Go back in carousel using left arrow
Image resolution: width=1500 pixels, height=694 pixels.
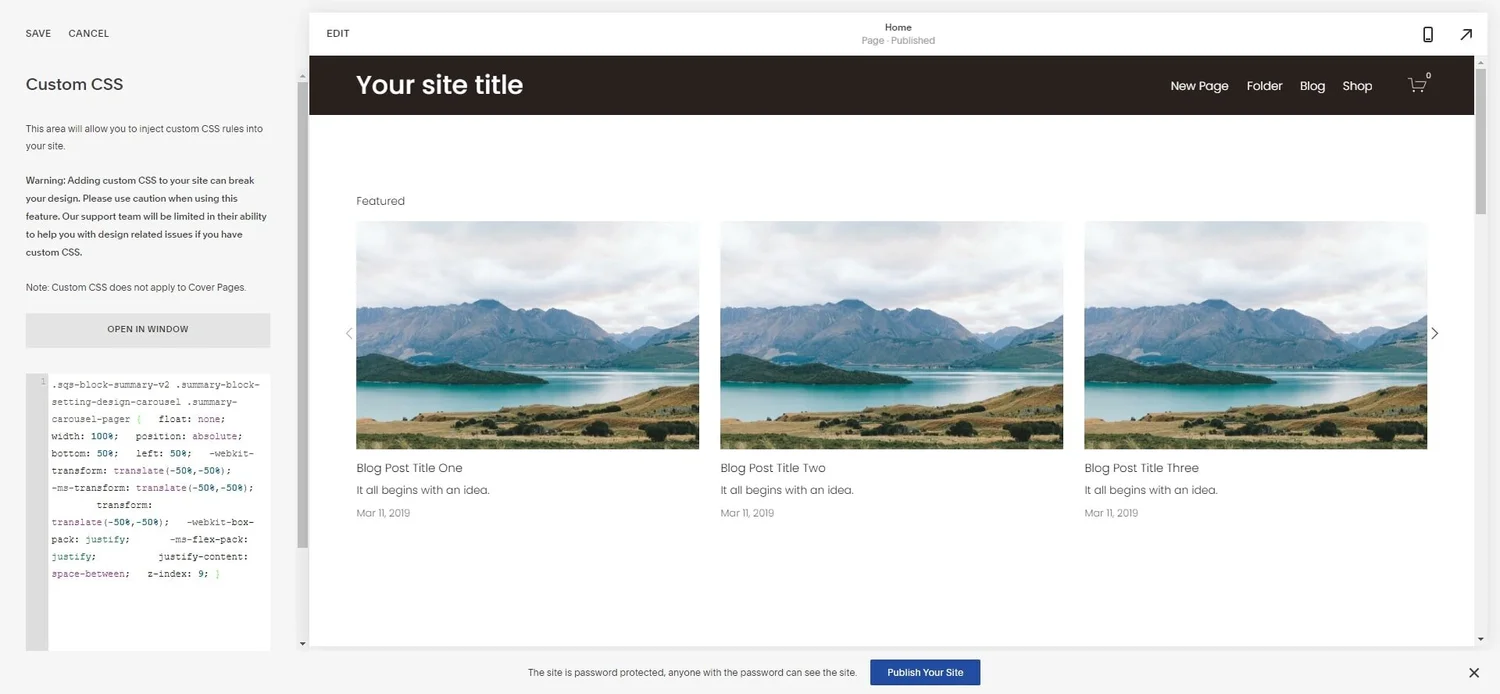pyautogui.click(x=349, y=333)
